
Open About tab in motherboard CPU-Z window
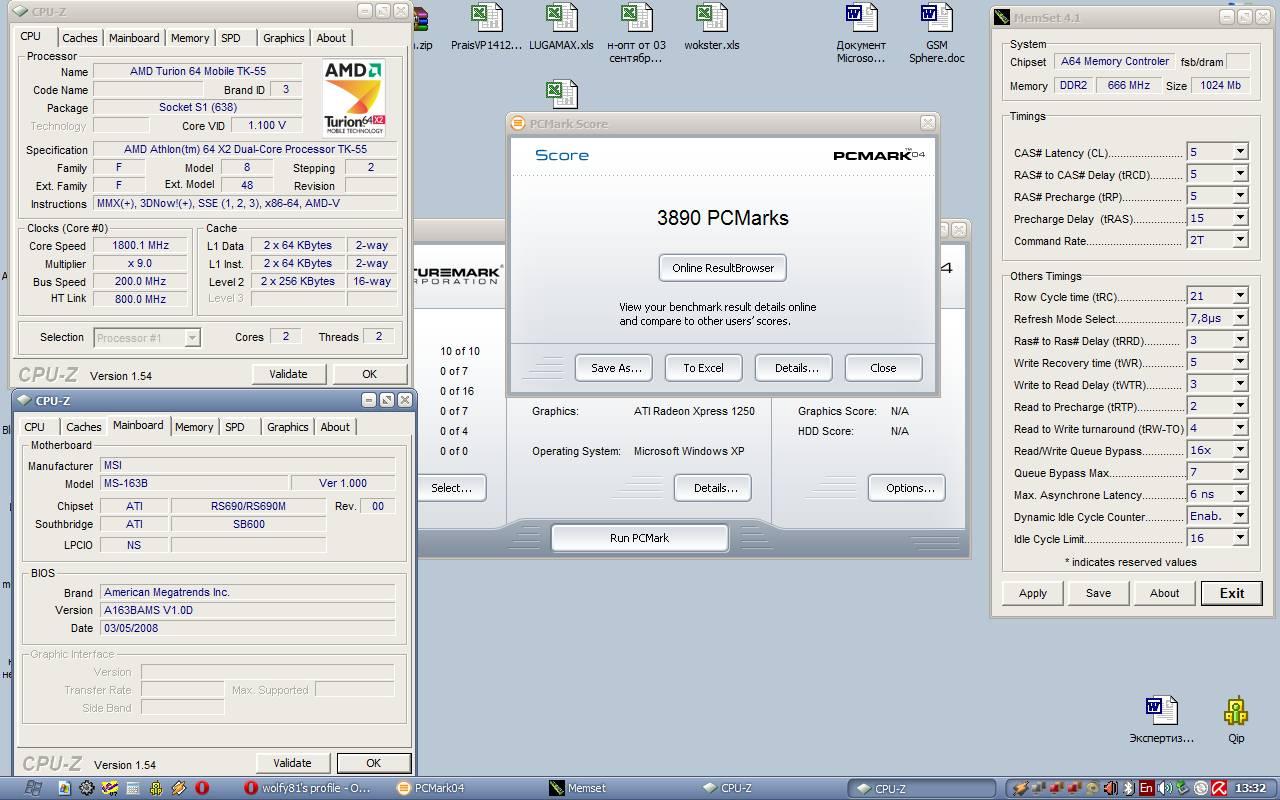point(335,427)
